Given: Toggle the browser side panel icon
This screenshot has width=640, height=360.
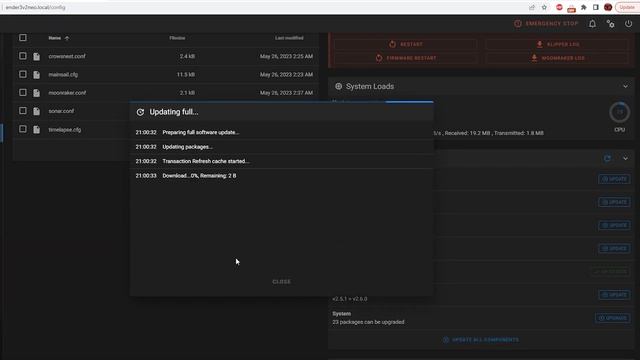Looking at the screenshot, I should tap(596, 7).
